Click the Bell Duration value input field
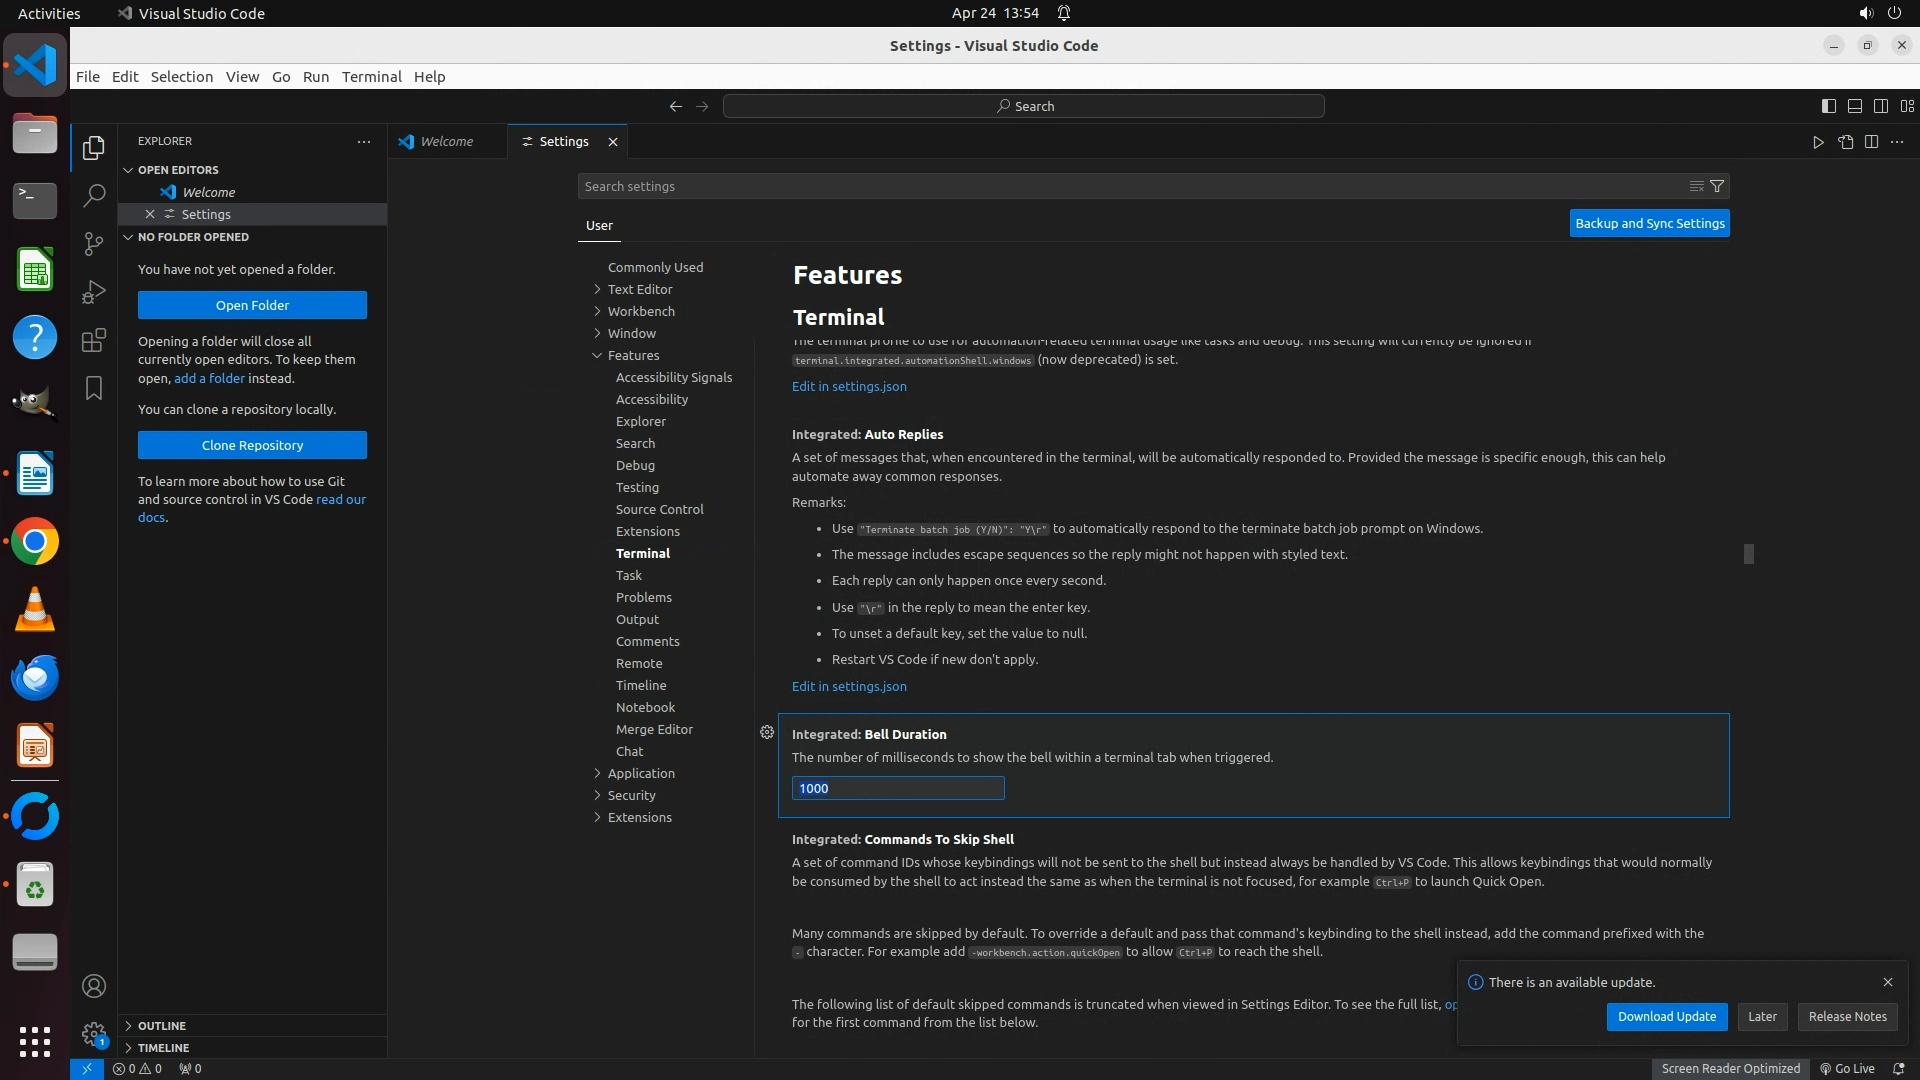1920x1080 pixels. [x=897, y=788]
